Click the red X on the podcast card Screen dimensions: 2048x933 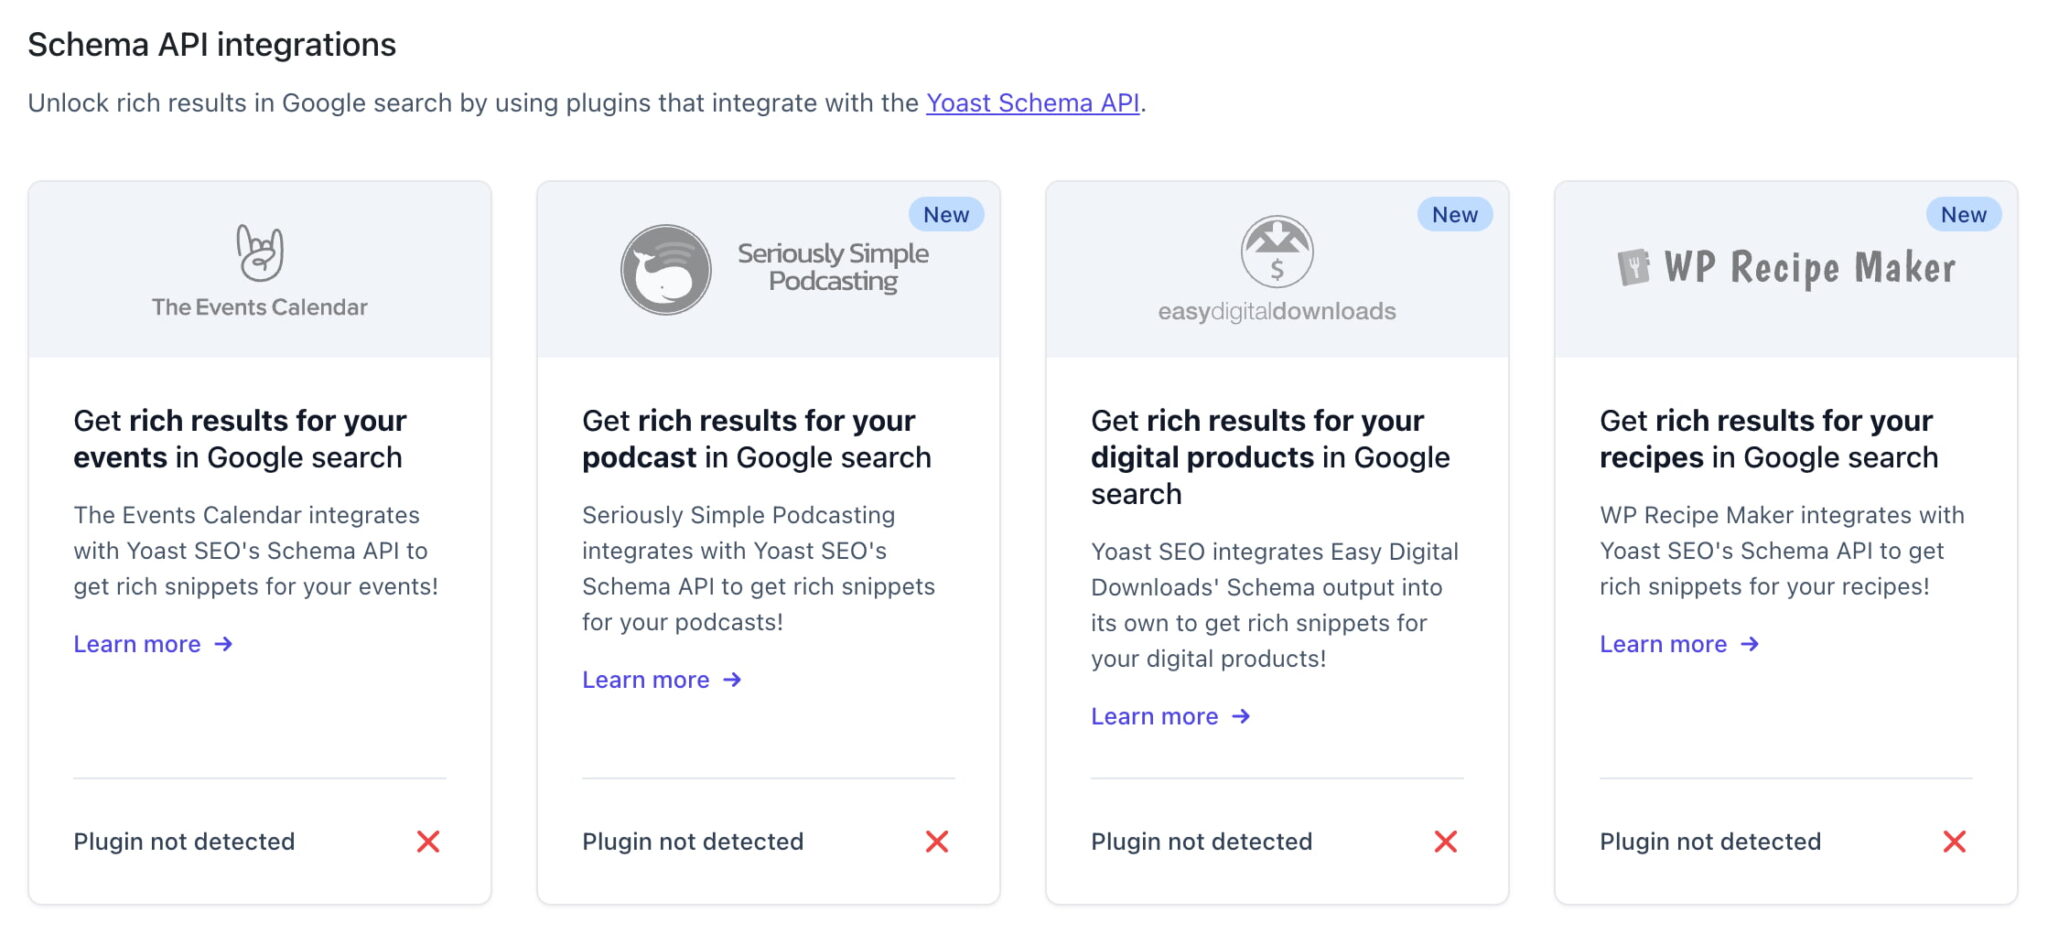tap(936, 841)
